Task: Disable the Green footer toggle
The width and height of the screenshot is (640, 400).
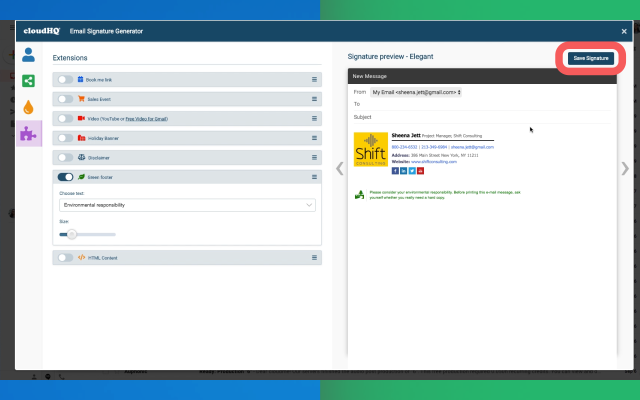Action: (65, 177)
